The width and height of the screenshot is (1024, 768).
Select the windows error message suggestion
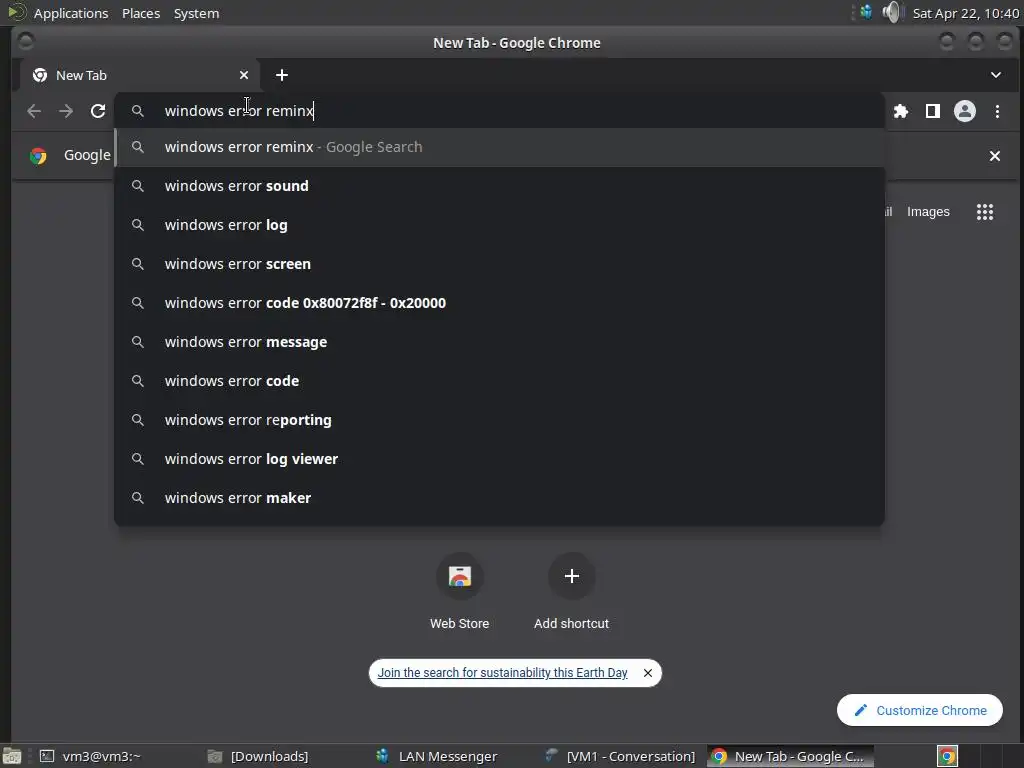(500, 342)
